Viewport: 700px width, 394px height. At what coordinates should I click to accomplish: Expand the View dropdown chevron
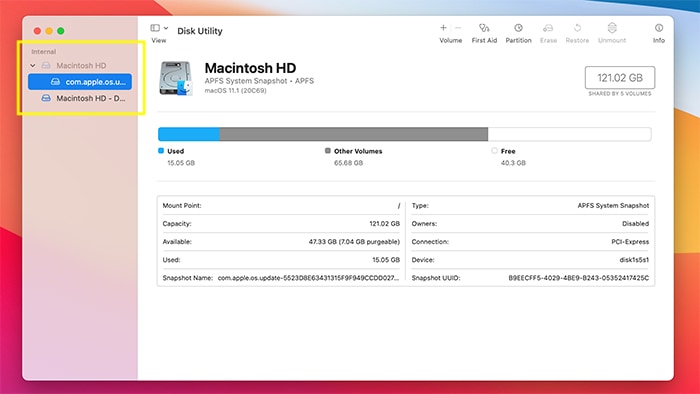pyautogui.click(x=166, y=28)
